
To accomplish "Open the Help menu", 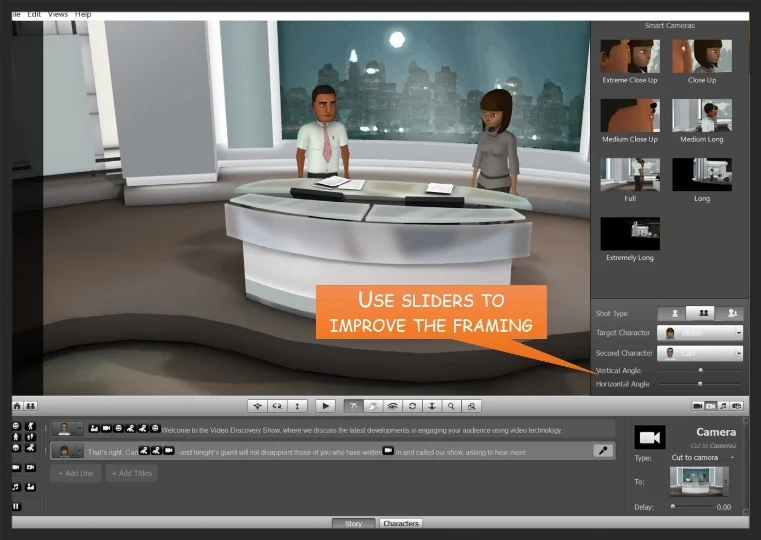I will coord(83,15).
